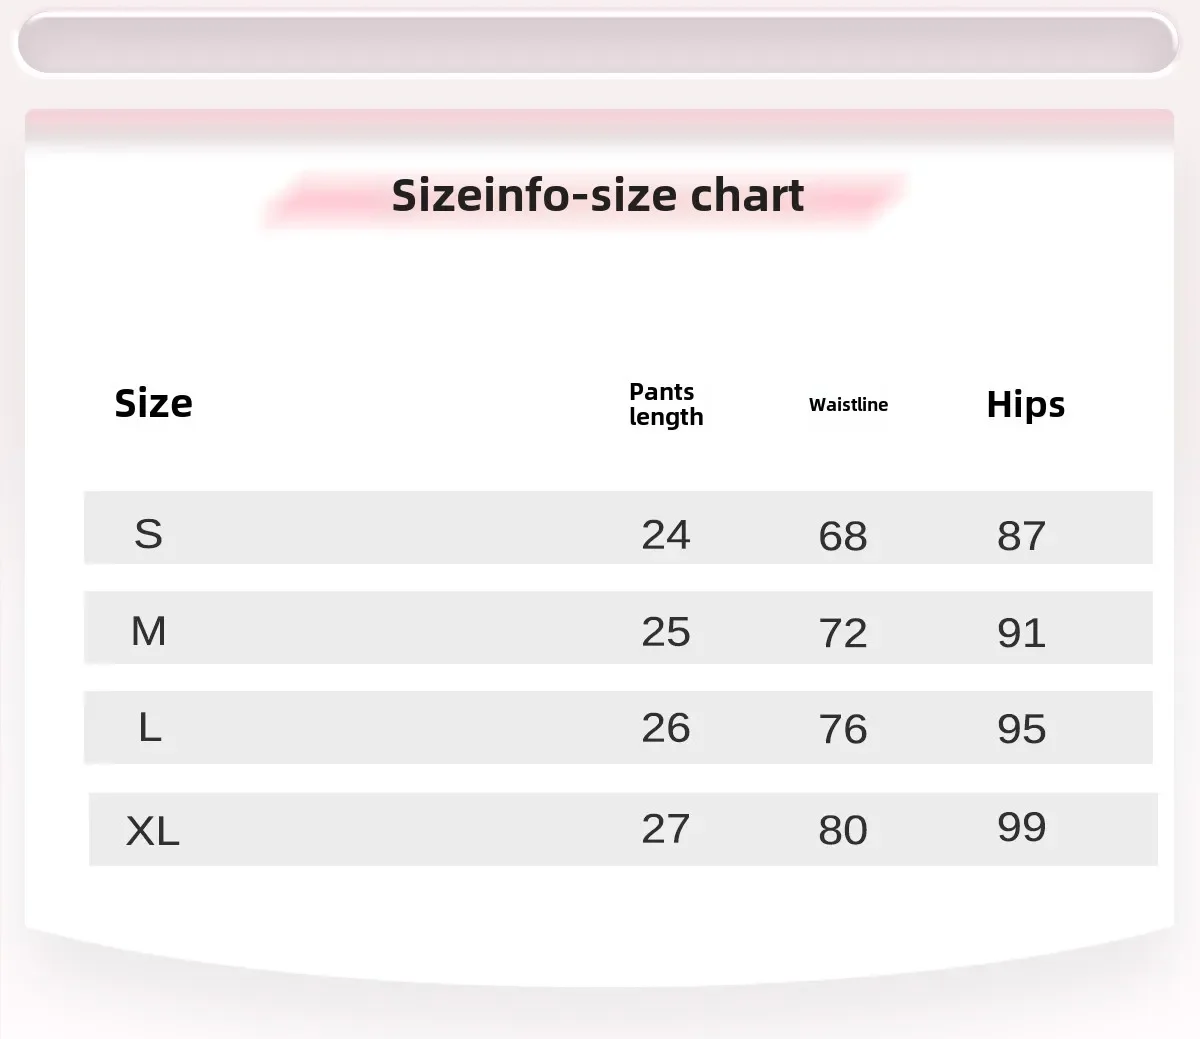This screenshot has width=1200, height=1039.
Task: Click the Sizeinfo-size chart title
Action: coord(597,195)
